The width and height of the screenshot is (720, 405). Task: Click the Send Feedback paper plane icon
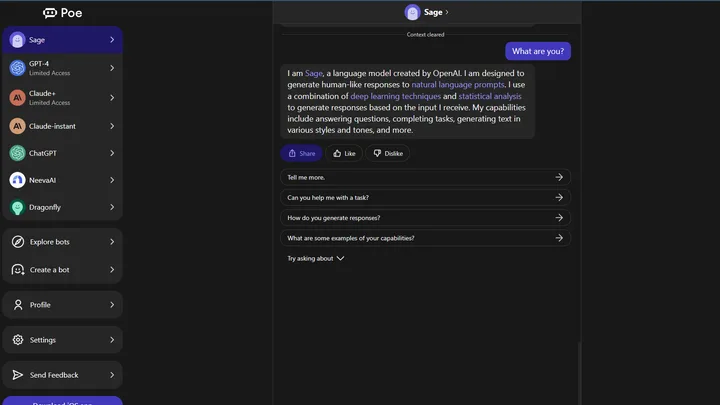click(x=17, y=375)
